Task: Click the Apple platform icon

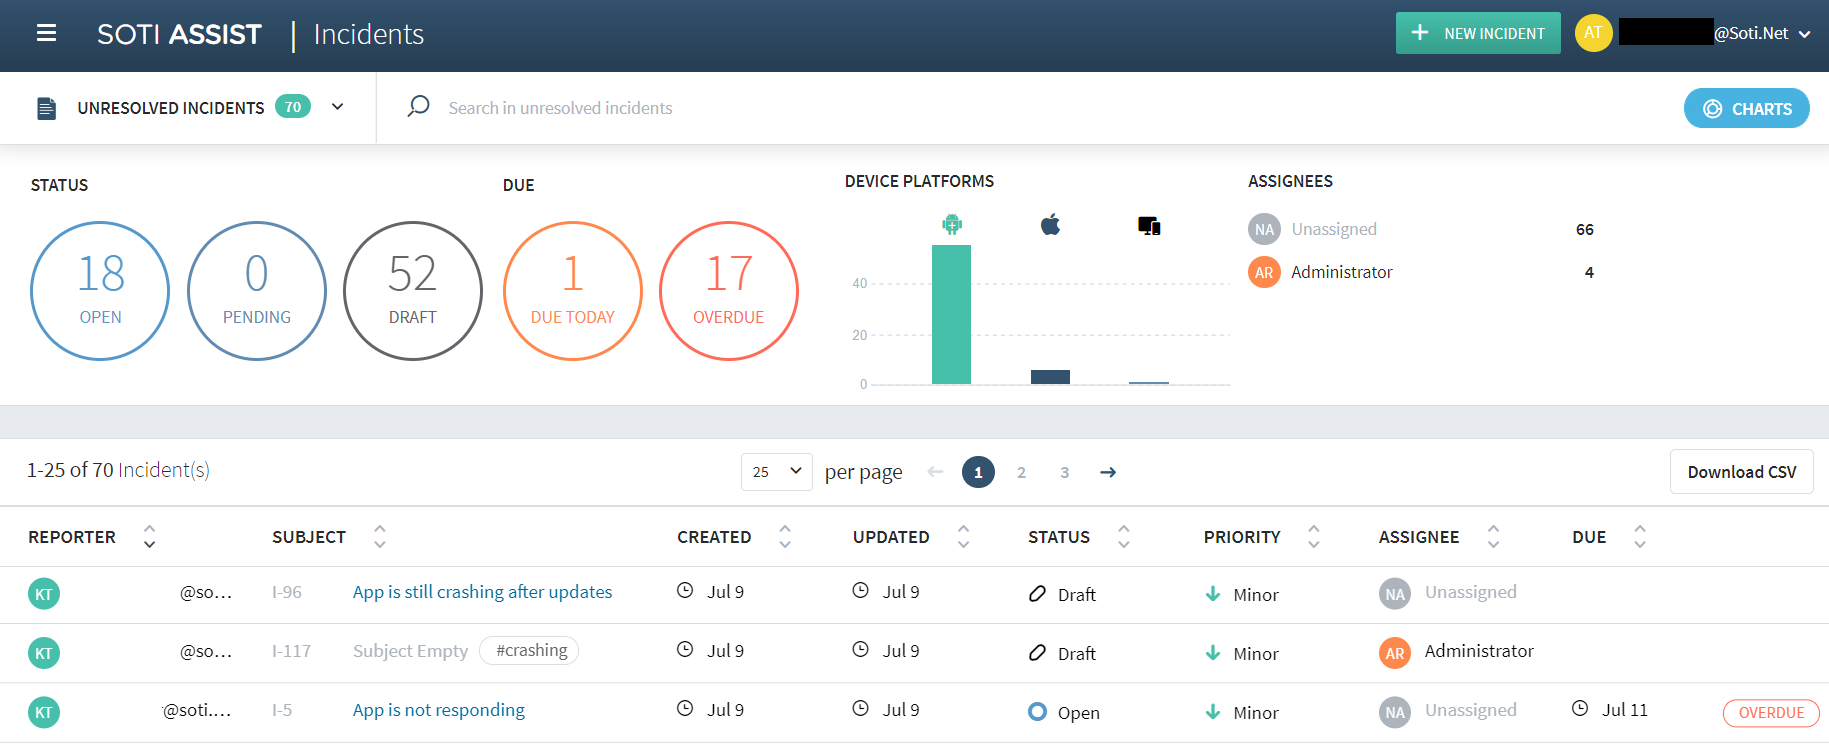Action: 1050,224
